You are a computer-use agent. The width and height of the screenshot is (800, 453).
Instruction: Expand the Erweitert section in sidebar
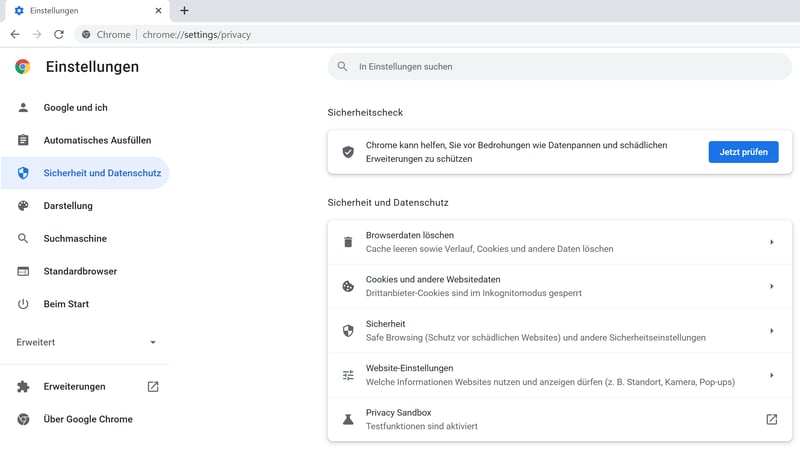(86, 342)
